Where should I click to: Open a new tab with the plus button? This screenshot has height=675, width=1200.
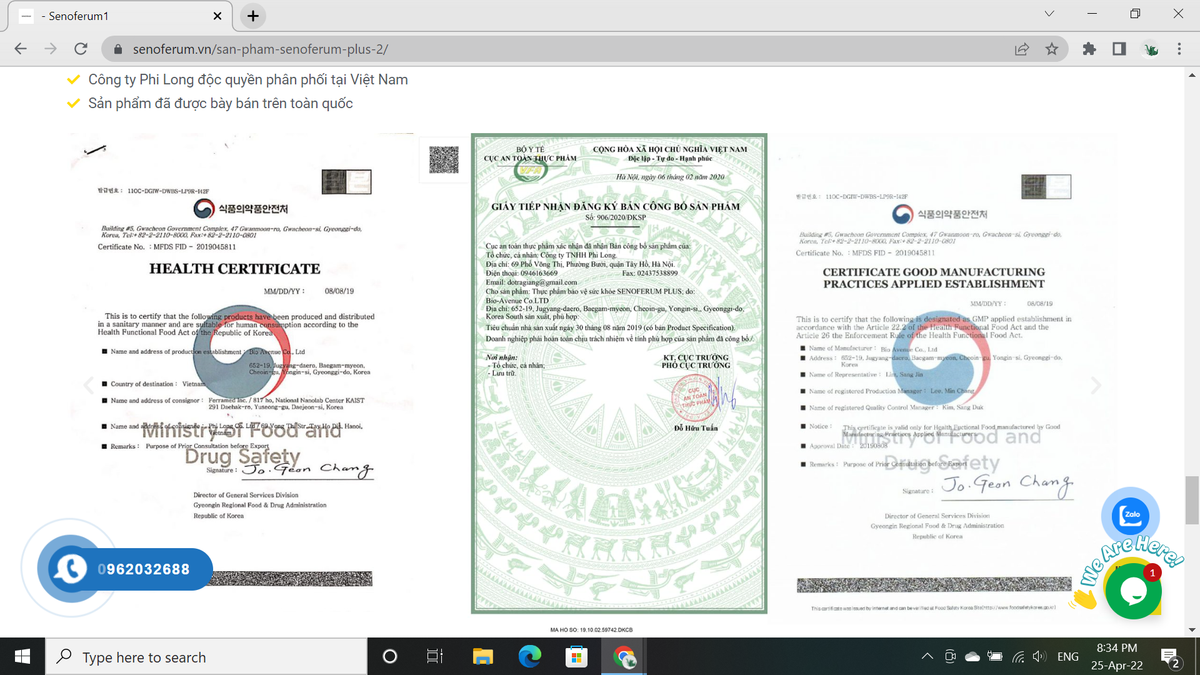(x=253, y=16)
